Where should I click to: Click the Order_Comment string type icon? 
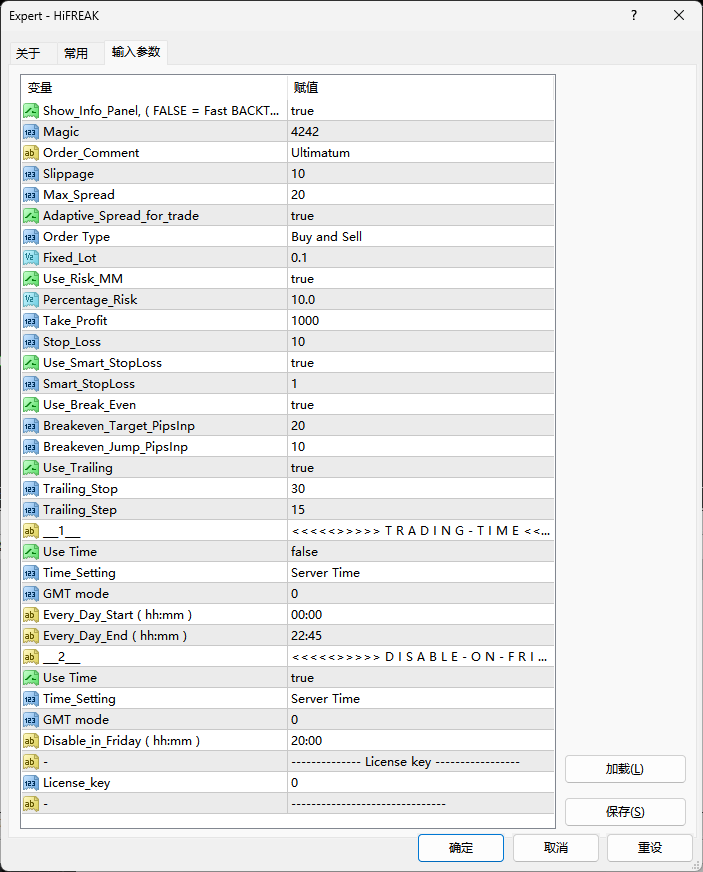point(31,153)
